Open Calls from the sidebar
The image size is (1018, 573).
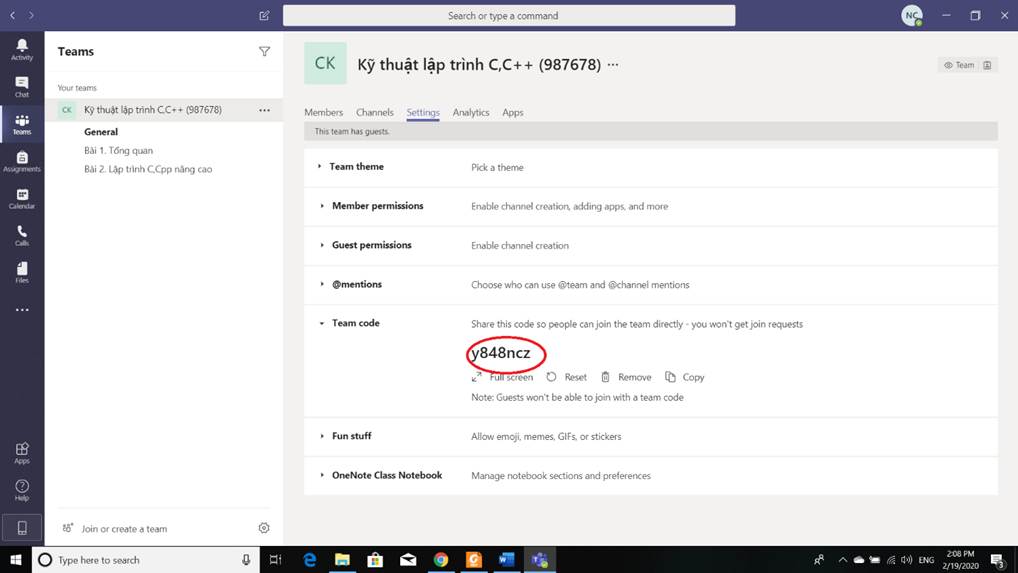[22, 235]
